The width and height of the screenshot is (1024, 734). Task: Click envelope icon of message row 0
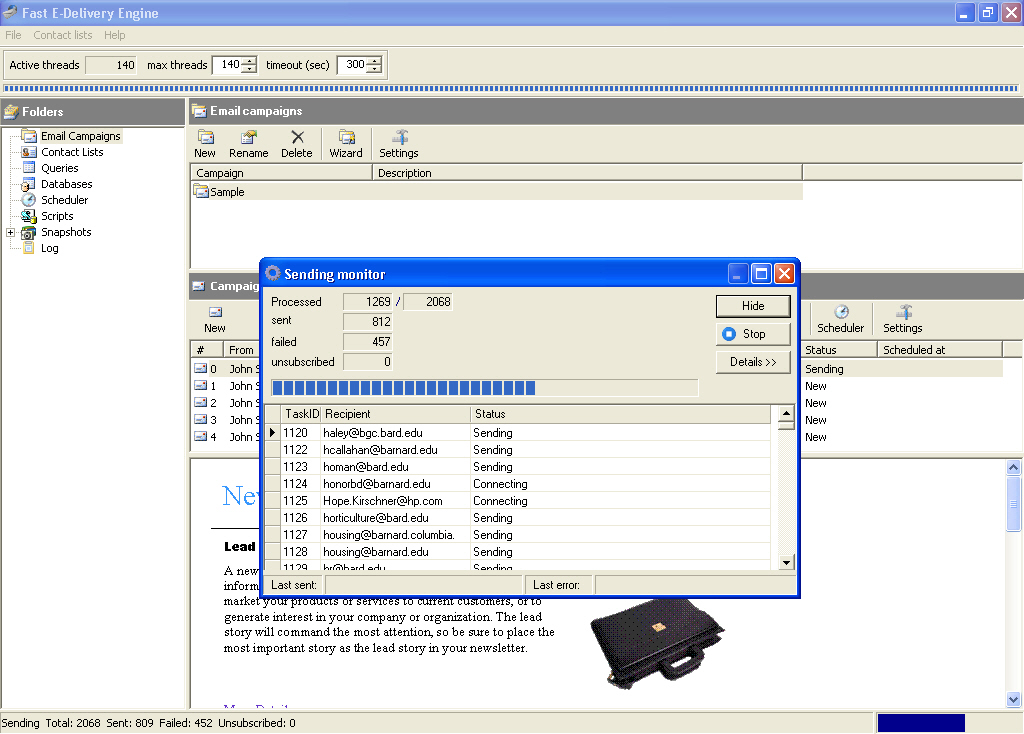click(x=200, y=368)
